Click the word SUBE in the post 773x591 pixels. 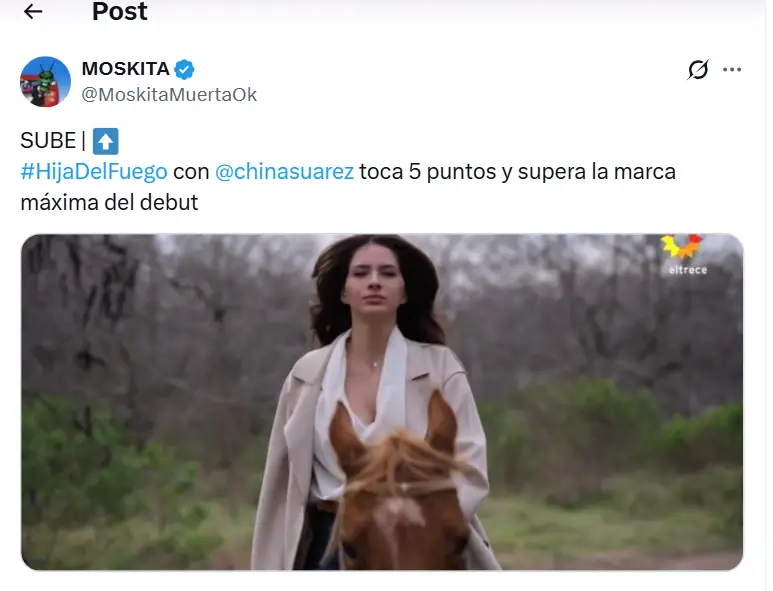(48, 140)
